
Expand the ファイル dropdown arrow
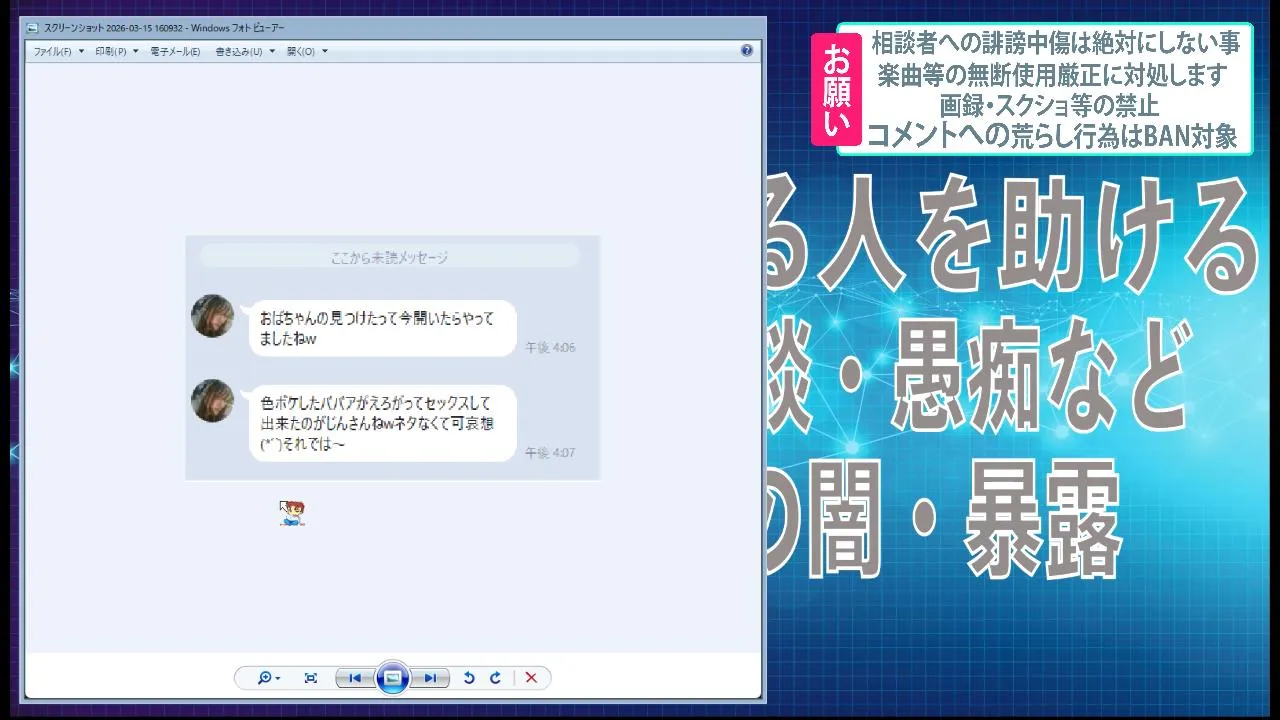click(81, 51)
